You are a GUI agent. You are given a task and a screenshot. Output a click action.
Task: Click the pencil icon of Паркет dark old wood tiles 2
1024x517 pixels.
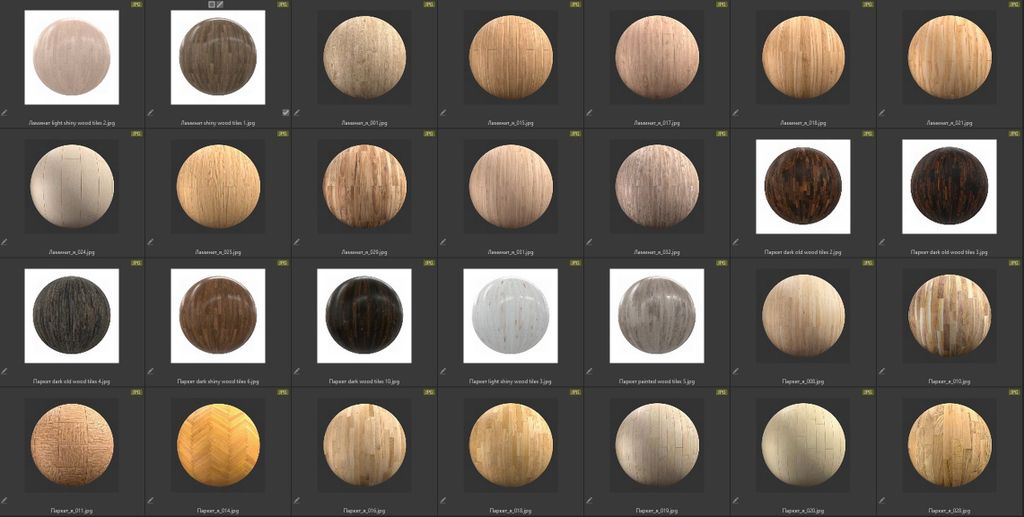[734, 241]
